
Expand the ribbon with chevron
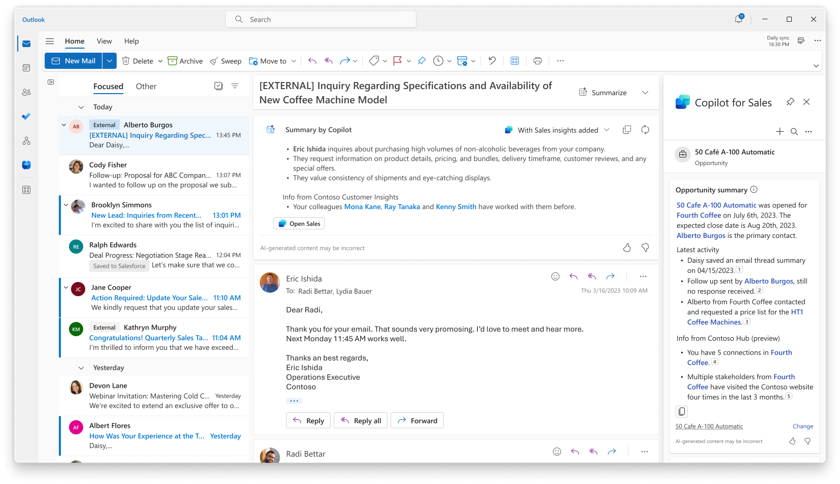pos(816,66)
